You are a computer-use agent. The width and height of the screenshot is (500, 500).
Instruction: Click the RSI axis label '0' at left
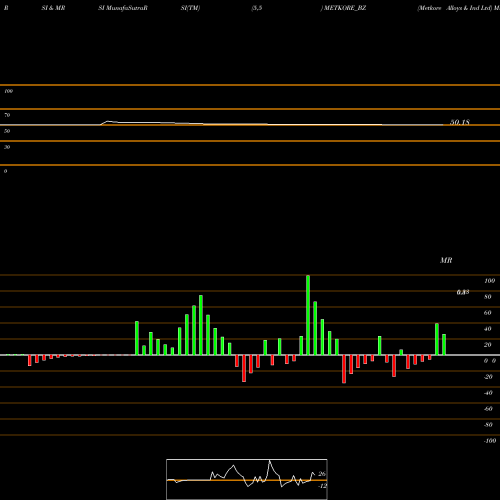(x=5, y=171)
